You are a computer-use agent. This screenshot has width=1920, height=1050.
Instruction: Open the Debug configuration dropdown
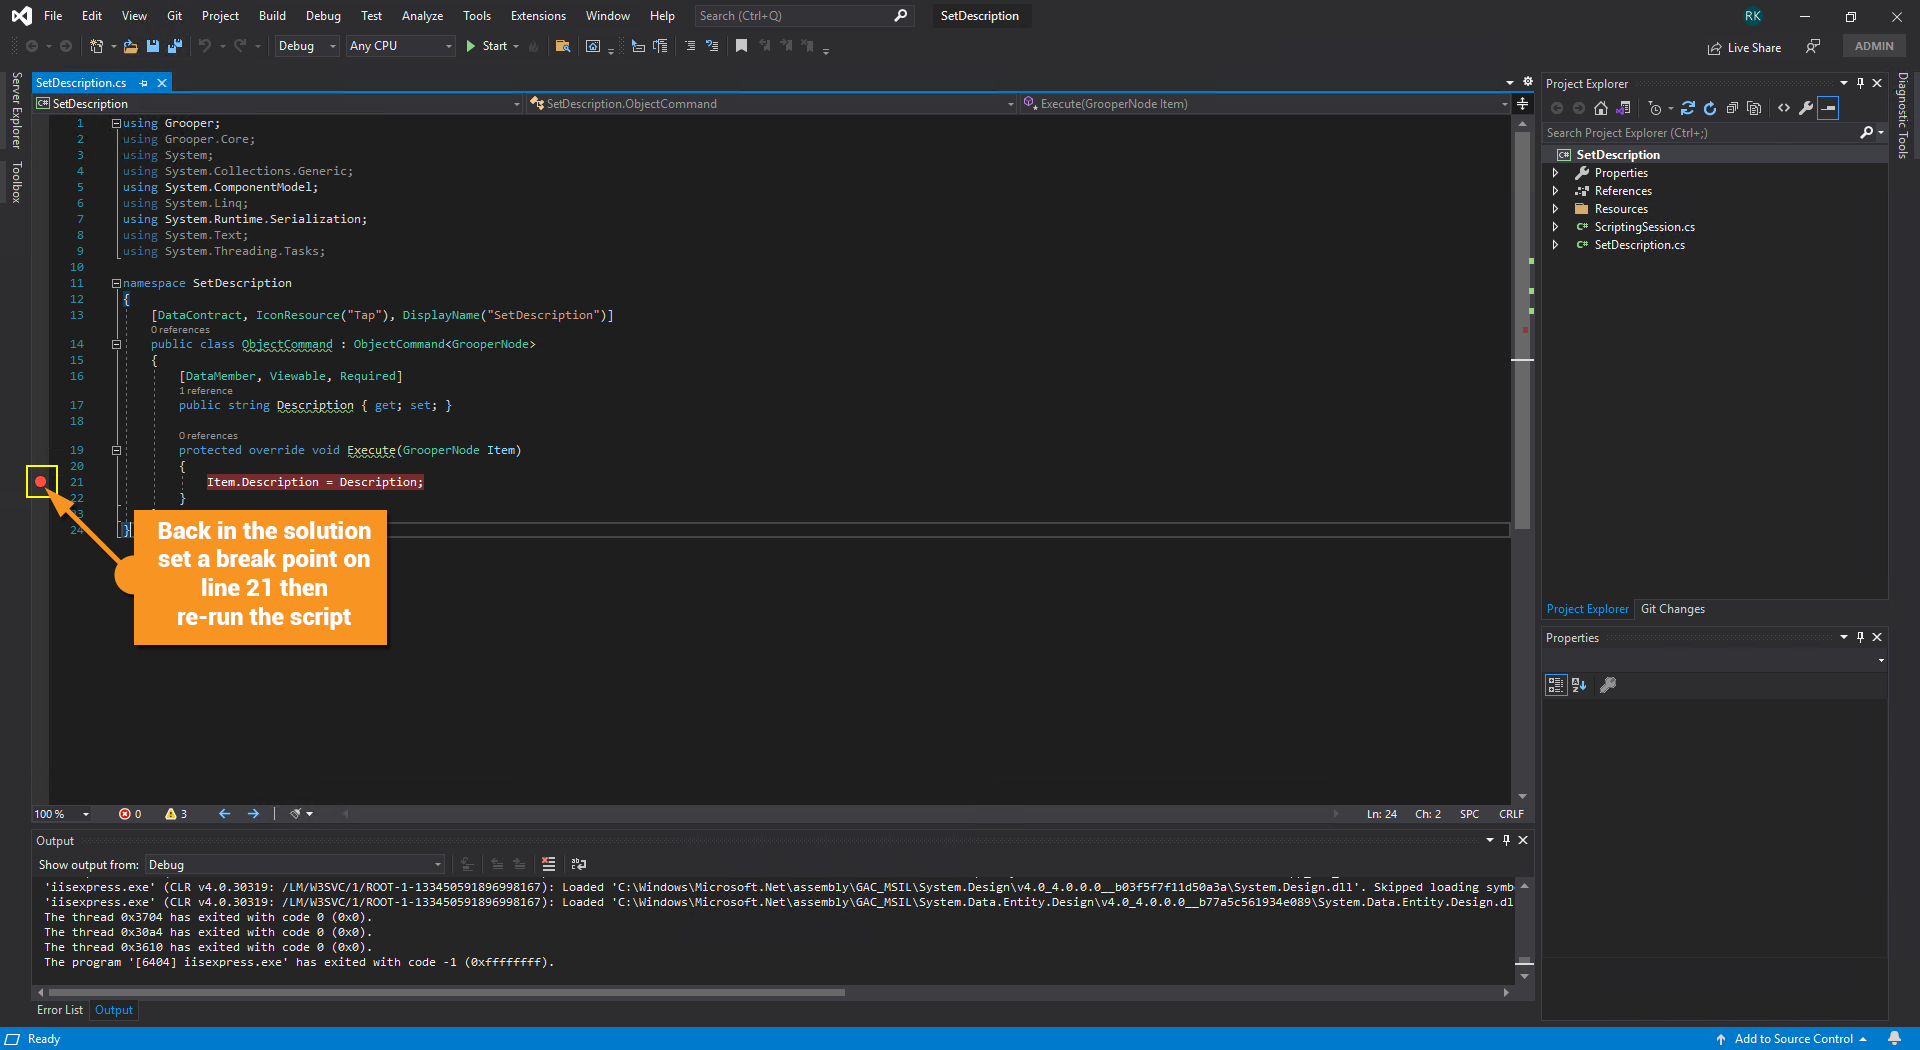tap(306, 46)
